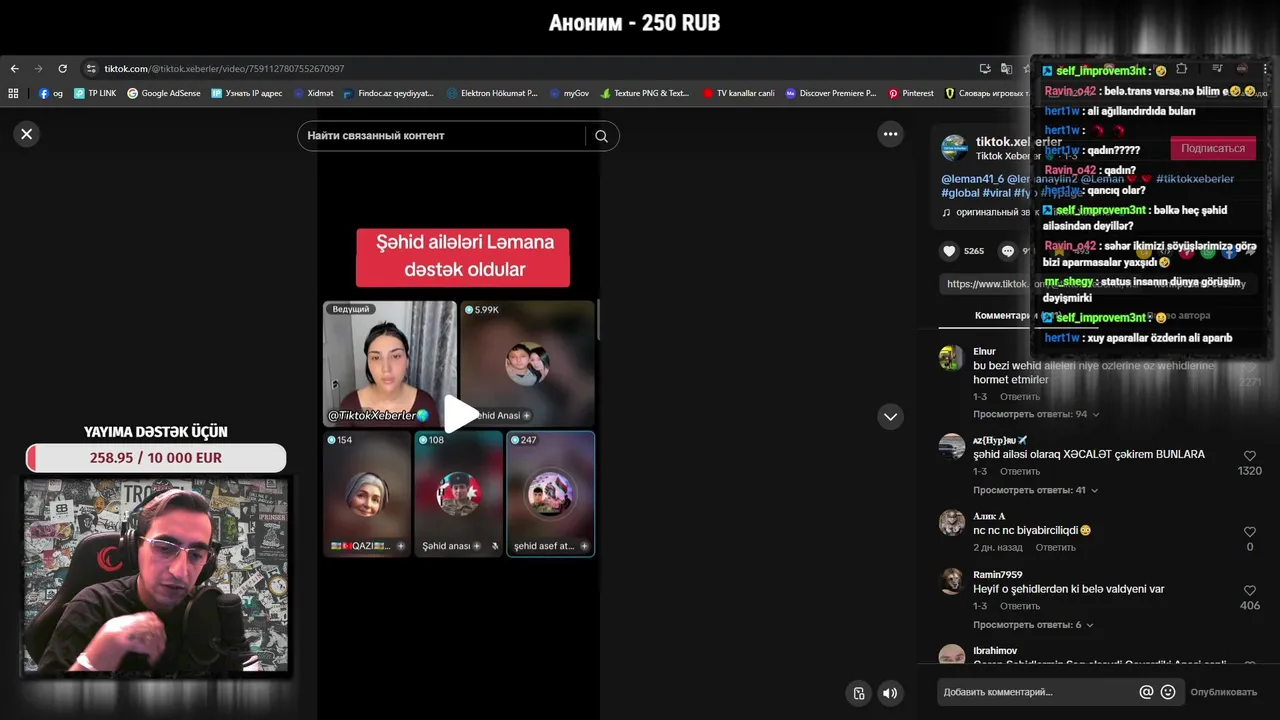Open the Elektron Hökumət bookmark
The height and width of the screenshot is (720, 1280).
[x=492, y=93]
